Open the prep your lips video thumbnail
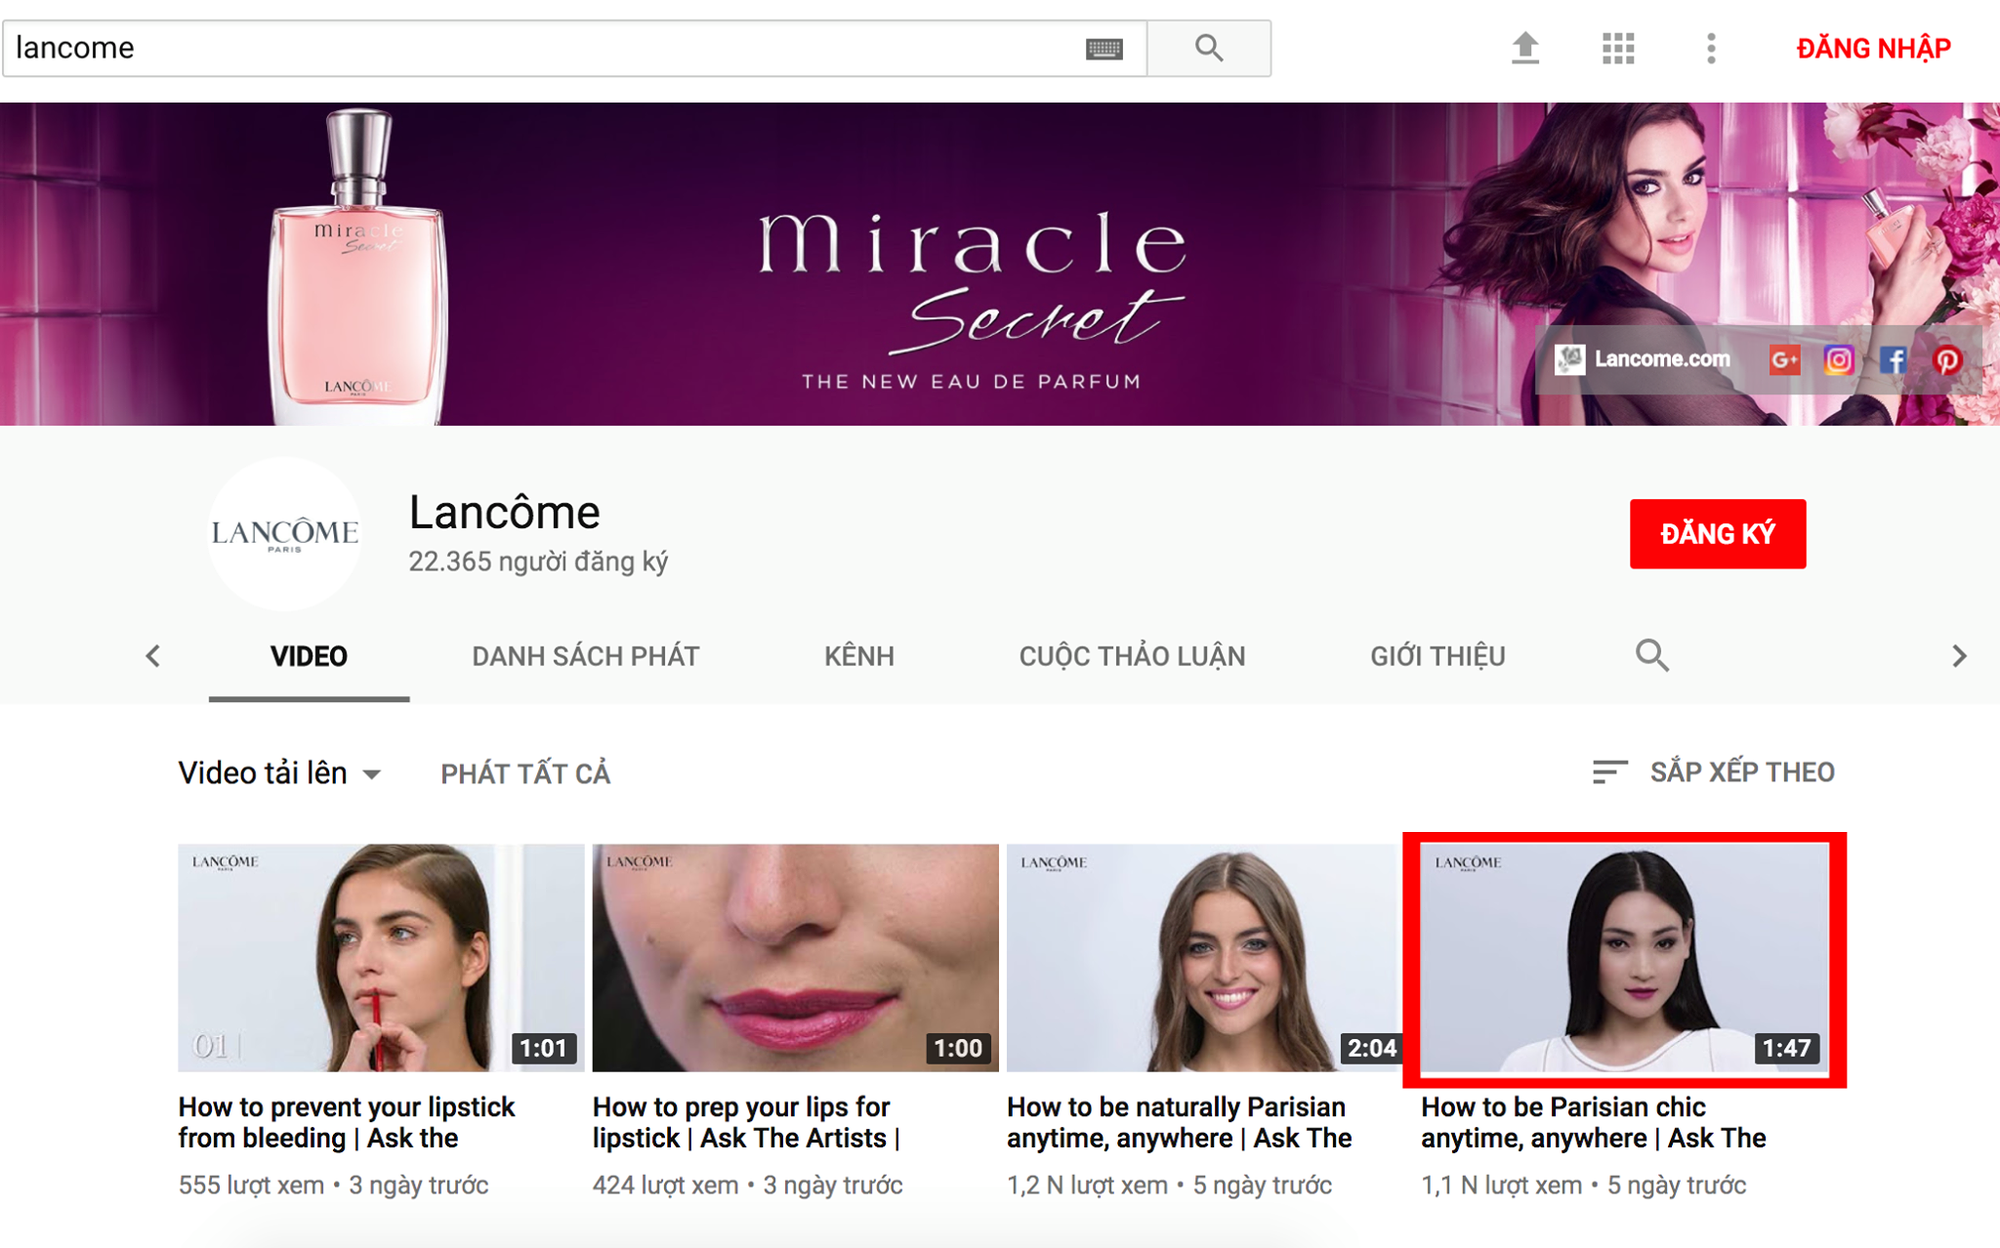This screenshot has width=2000, height=1248. [795, 958]
